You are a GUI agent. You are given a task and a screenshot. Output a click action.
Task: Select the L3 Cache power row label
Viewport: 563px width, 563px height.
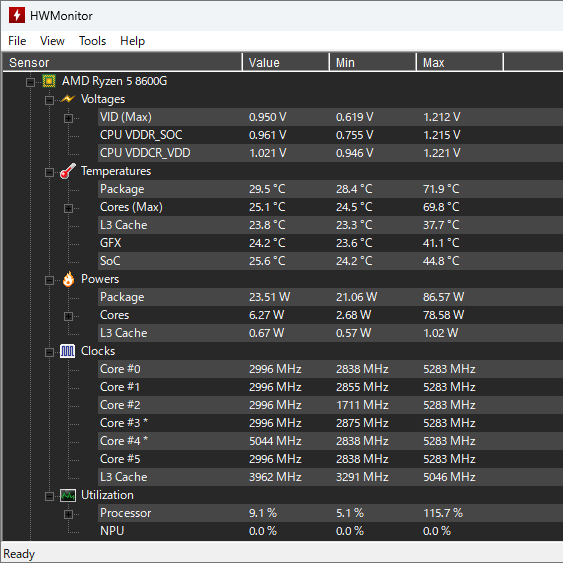(124, 333)
